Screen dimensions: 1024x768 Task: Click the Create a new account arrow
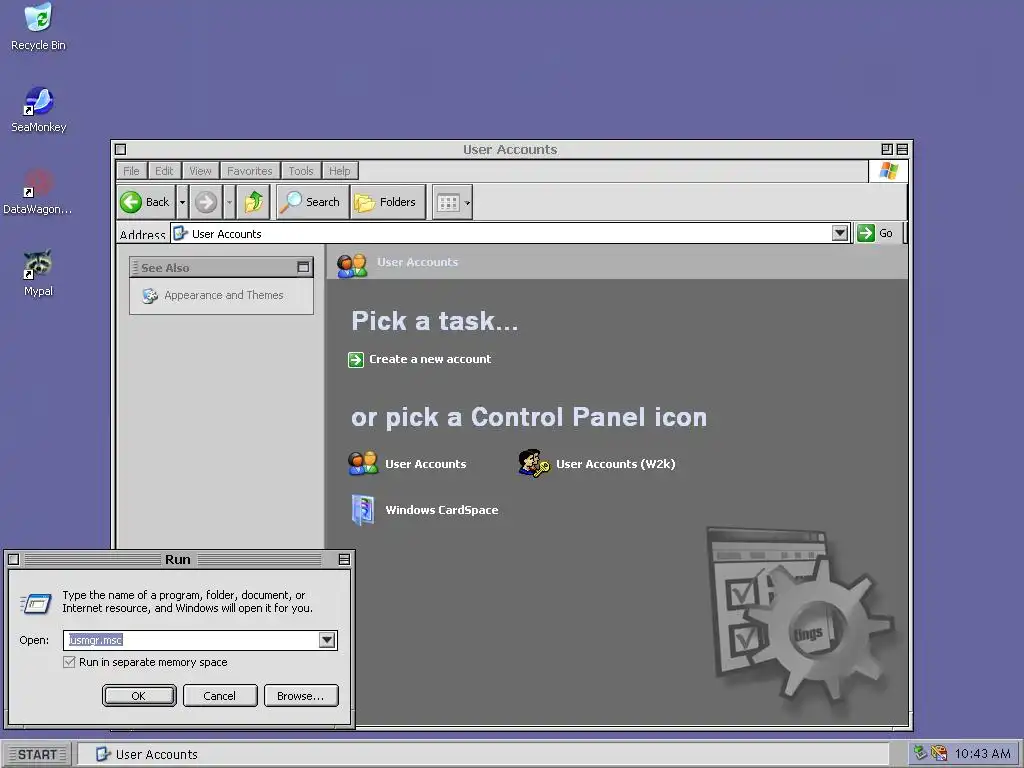pyautogui.click(x=356, y=360)
